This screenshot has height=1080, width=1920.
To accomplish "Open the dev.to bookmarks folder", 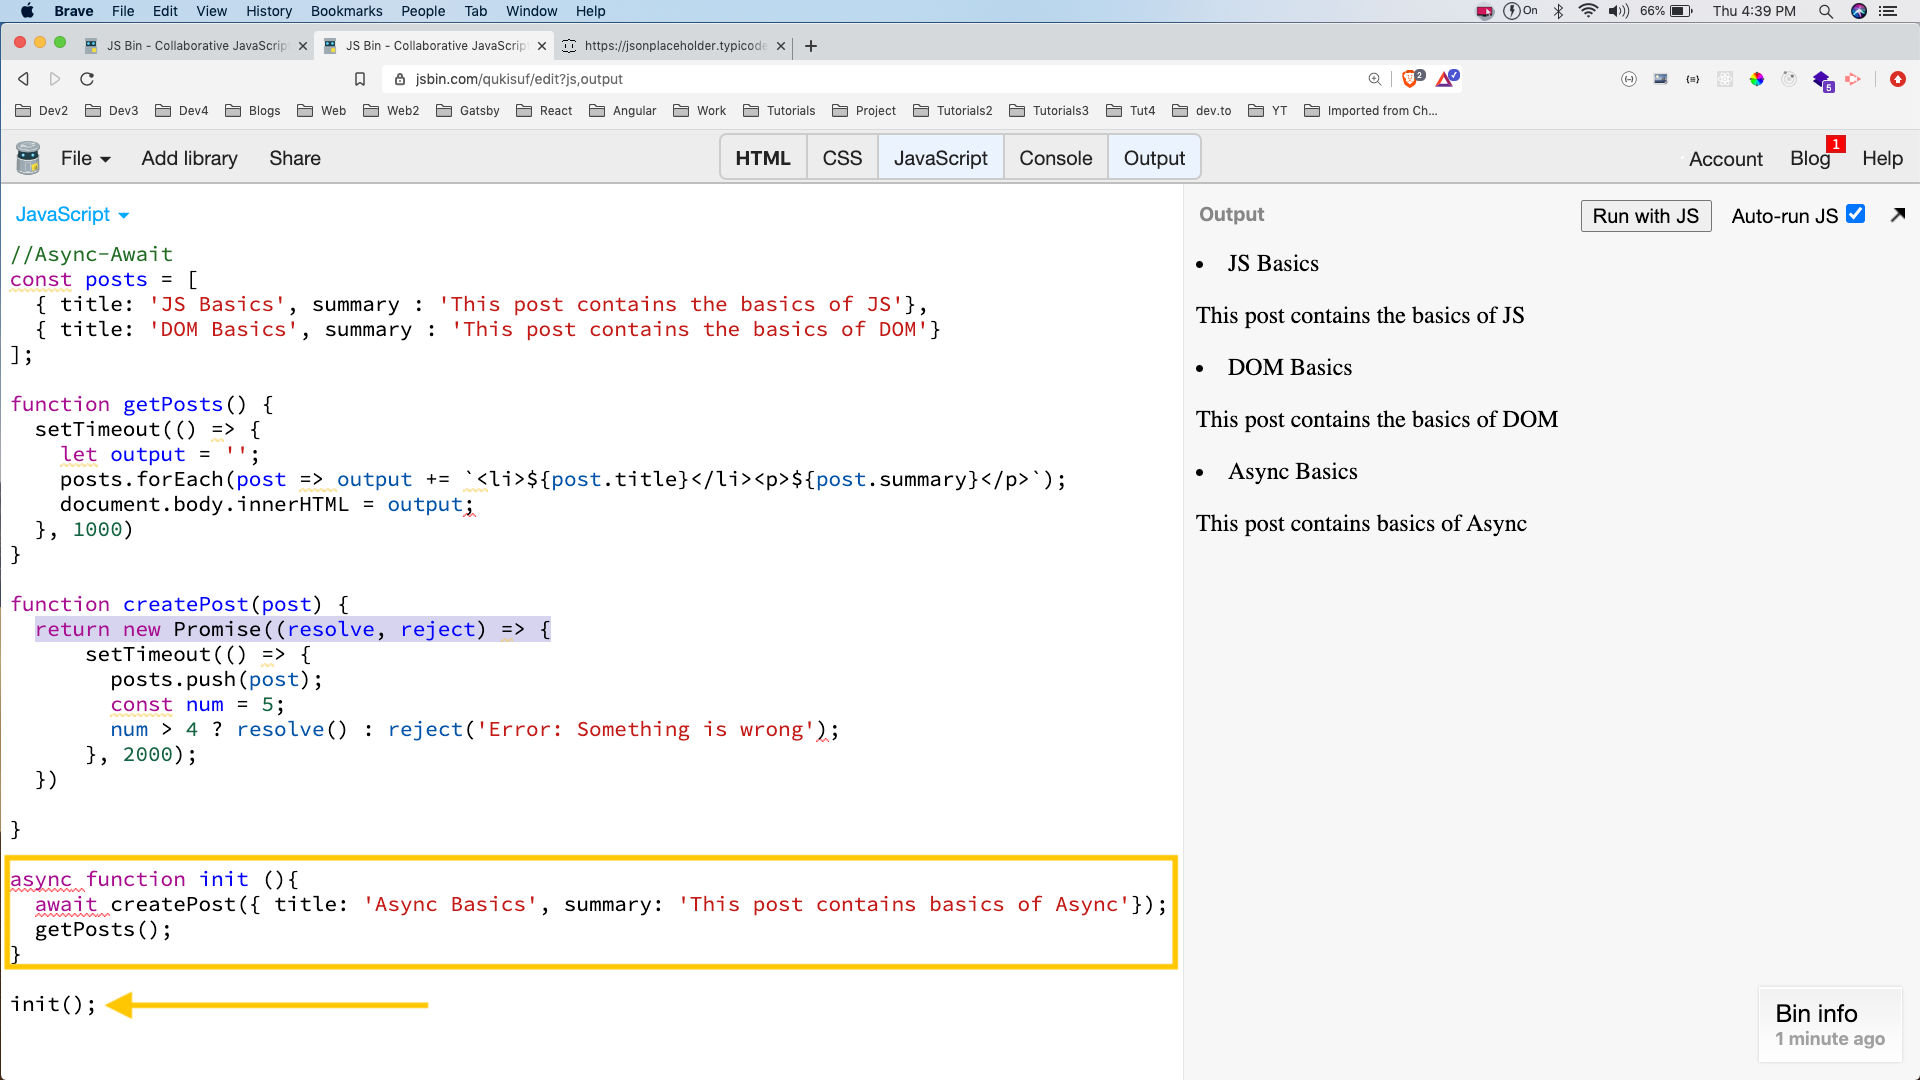I will (x=1202, y=111).
